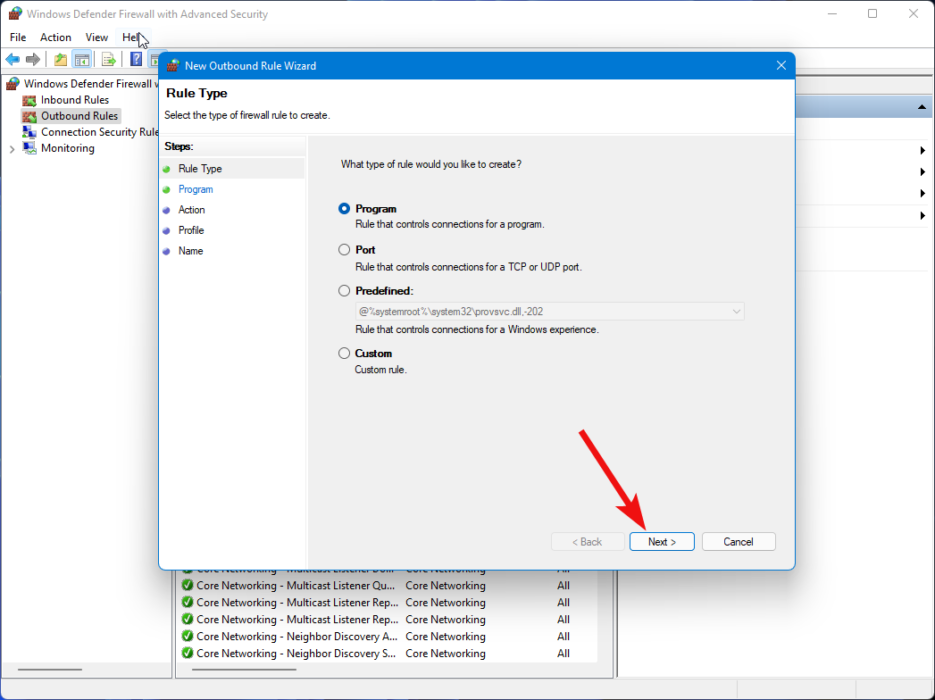This screenshot has height=700, width=935.
Task: Cancel the New Outbound Rule Wizard
Action: click(738, 542)
